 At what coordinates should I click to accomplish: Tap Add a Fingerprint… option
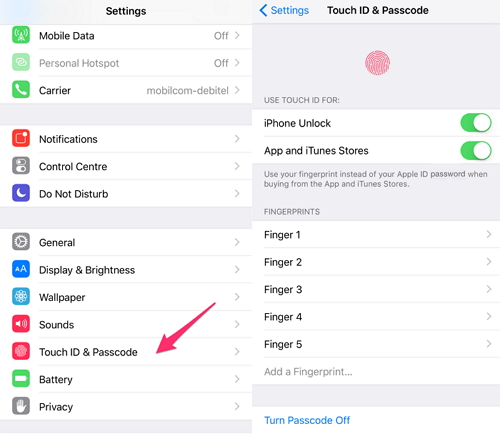pyautogui.click(x=308, y=371)
